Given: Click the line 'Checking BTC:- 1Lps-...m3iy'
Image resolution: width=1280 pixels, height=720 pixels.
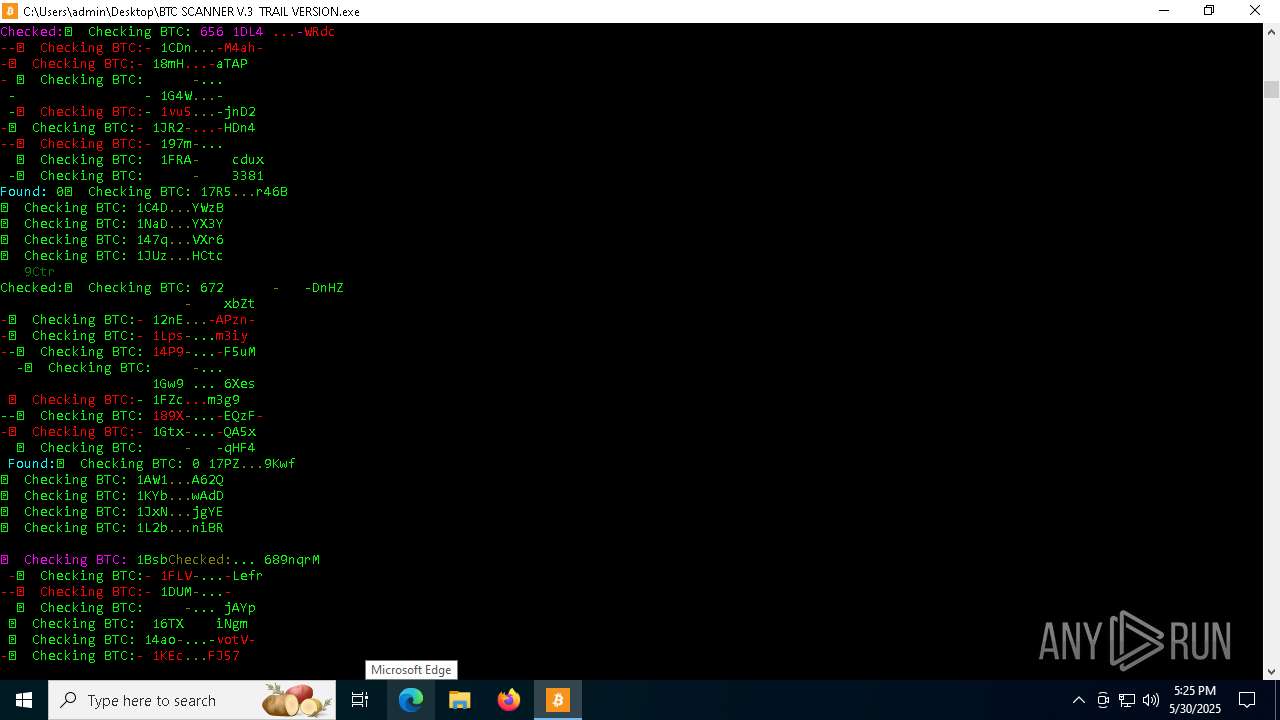Looking at the screenshot, I should [x=124, y=335].
